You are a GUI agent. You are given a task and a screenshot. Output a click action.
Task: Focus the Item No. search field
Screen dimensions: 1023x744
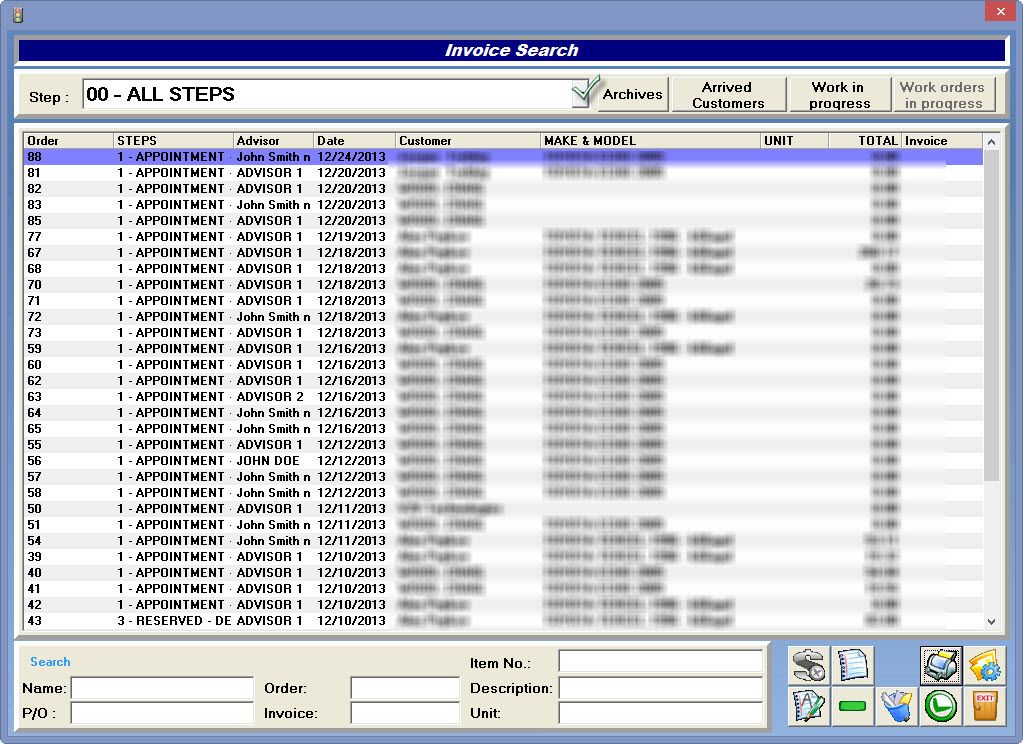[660, 662]
